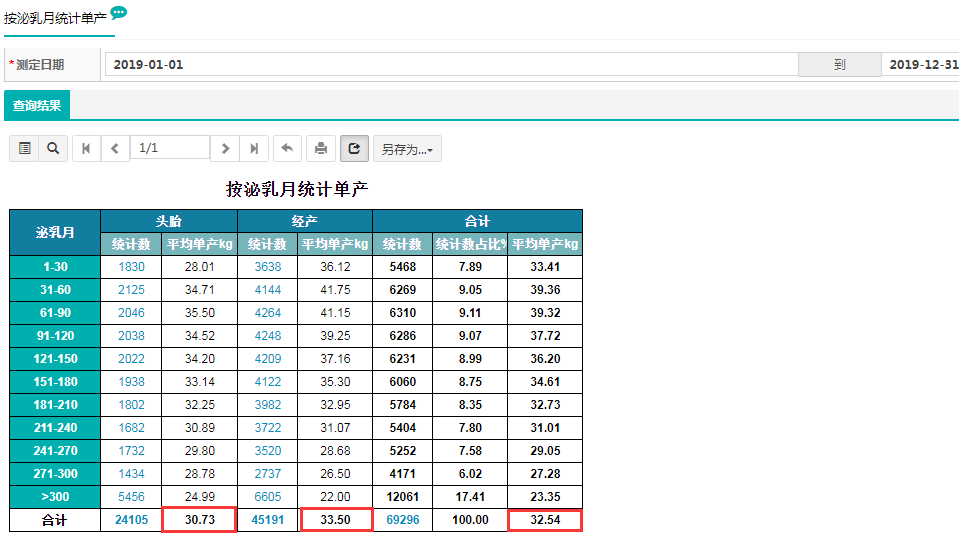Image resolution: width=959 pixels, height=535 pixels.
Task: Click the page number box showing 1/1
Action: pos(170,148)
